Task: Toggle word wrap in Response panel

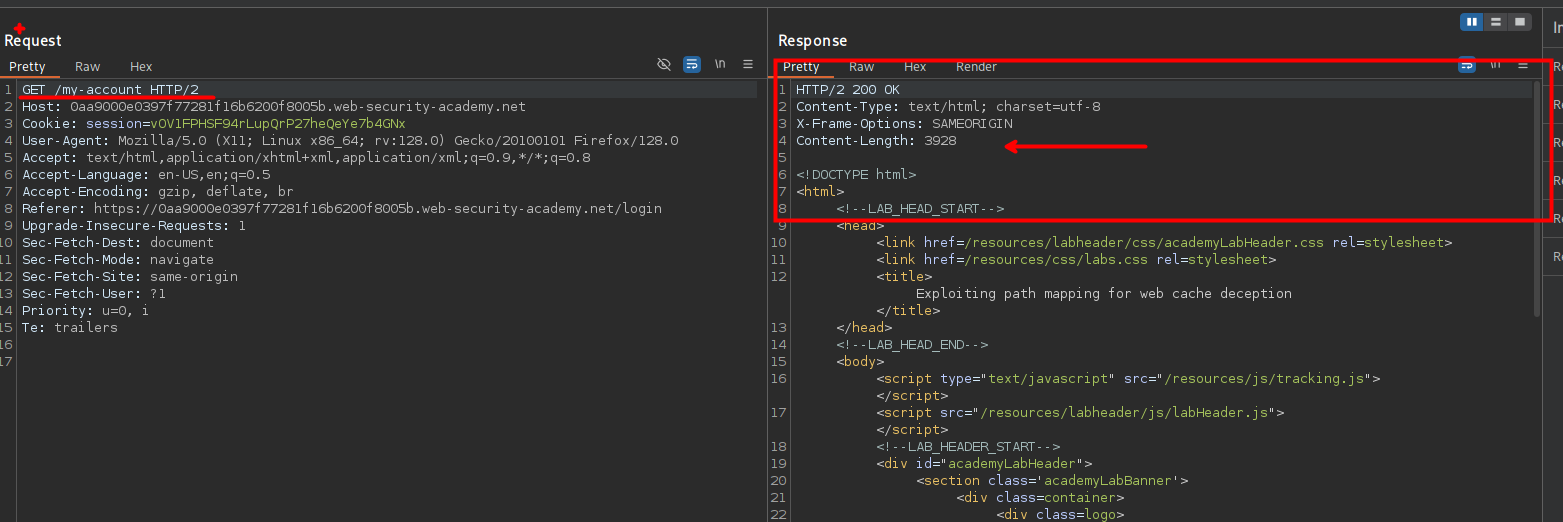Action: point(1467,64)
